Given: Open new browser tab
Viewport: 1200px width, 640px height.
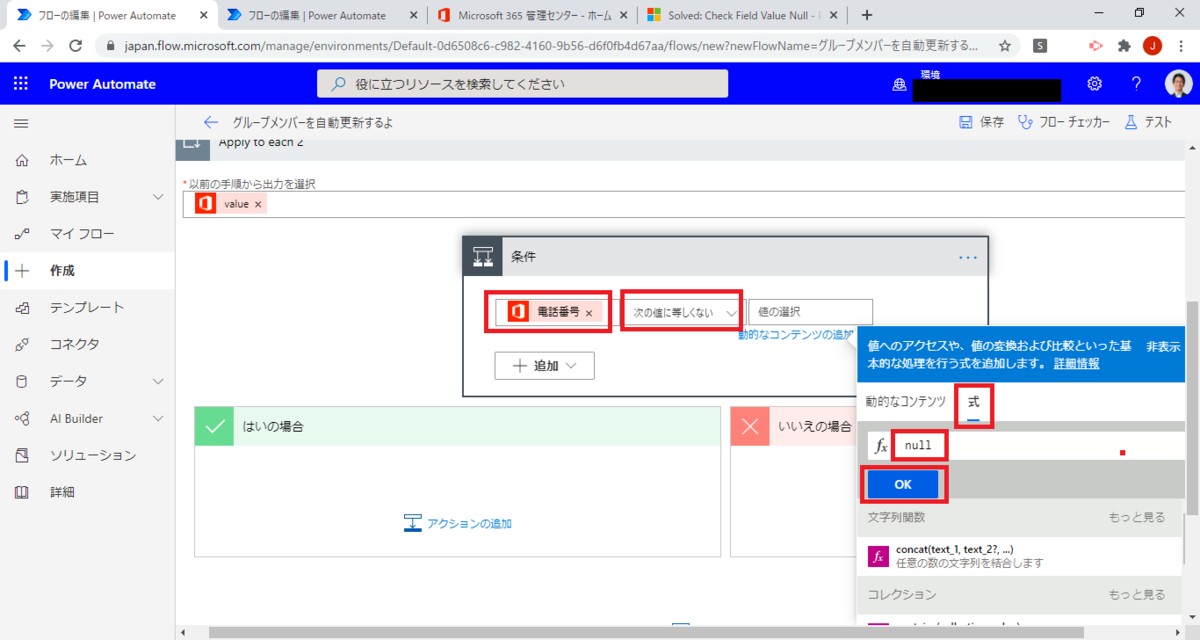Looking at the screenshot, I should [866, 15].
